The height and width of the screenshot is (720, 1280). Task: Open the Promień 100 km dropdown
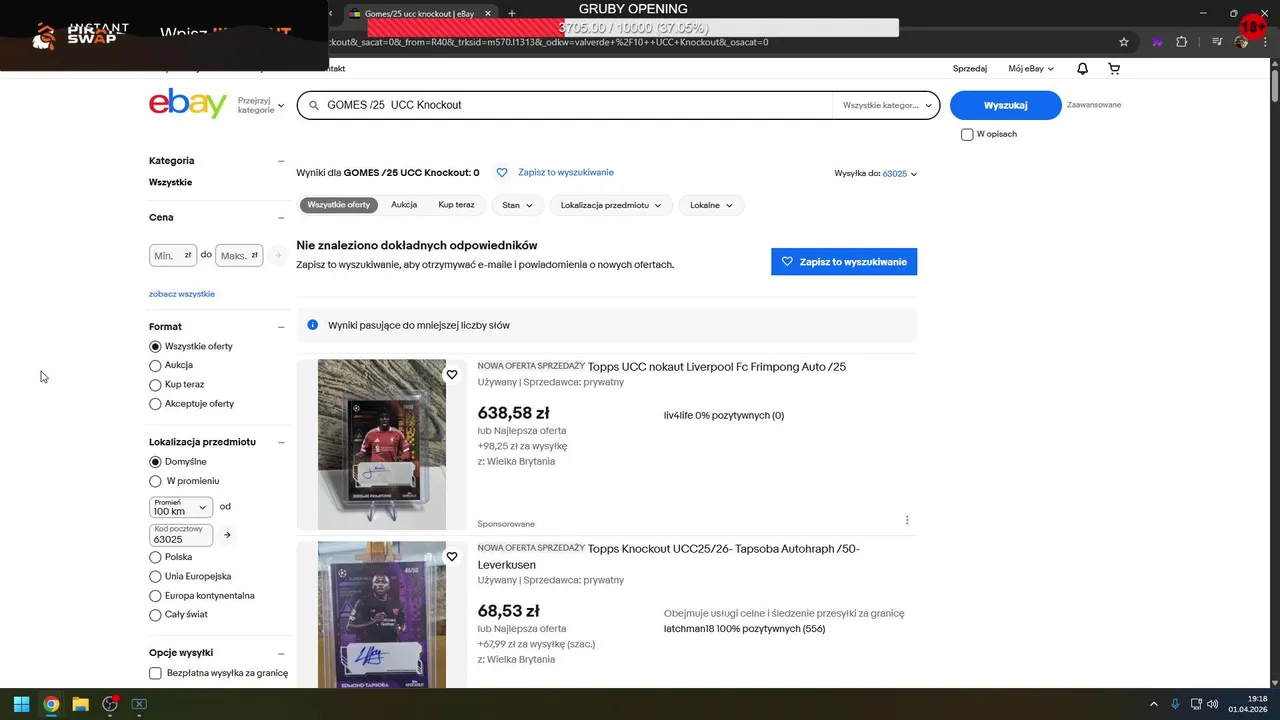click(x=181, y=507)
